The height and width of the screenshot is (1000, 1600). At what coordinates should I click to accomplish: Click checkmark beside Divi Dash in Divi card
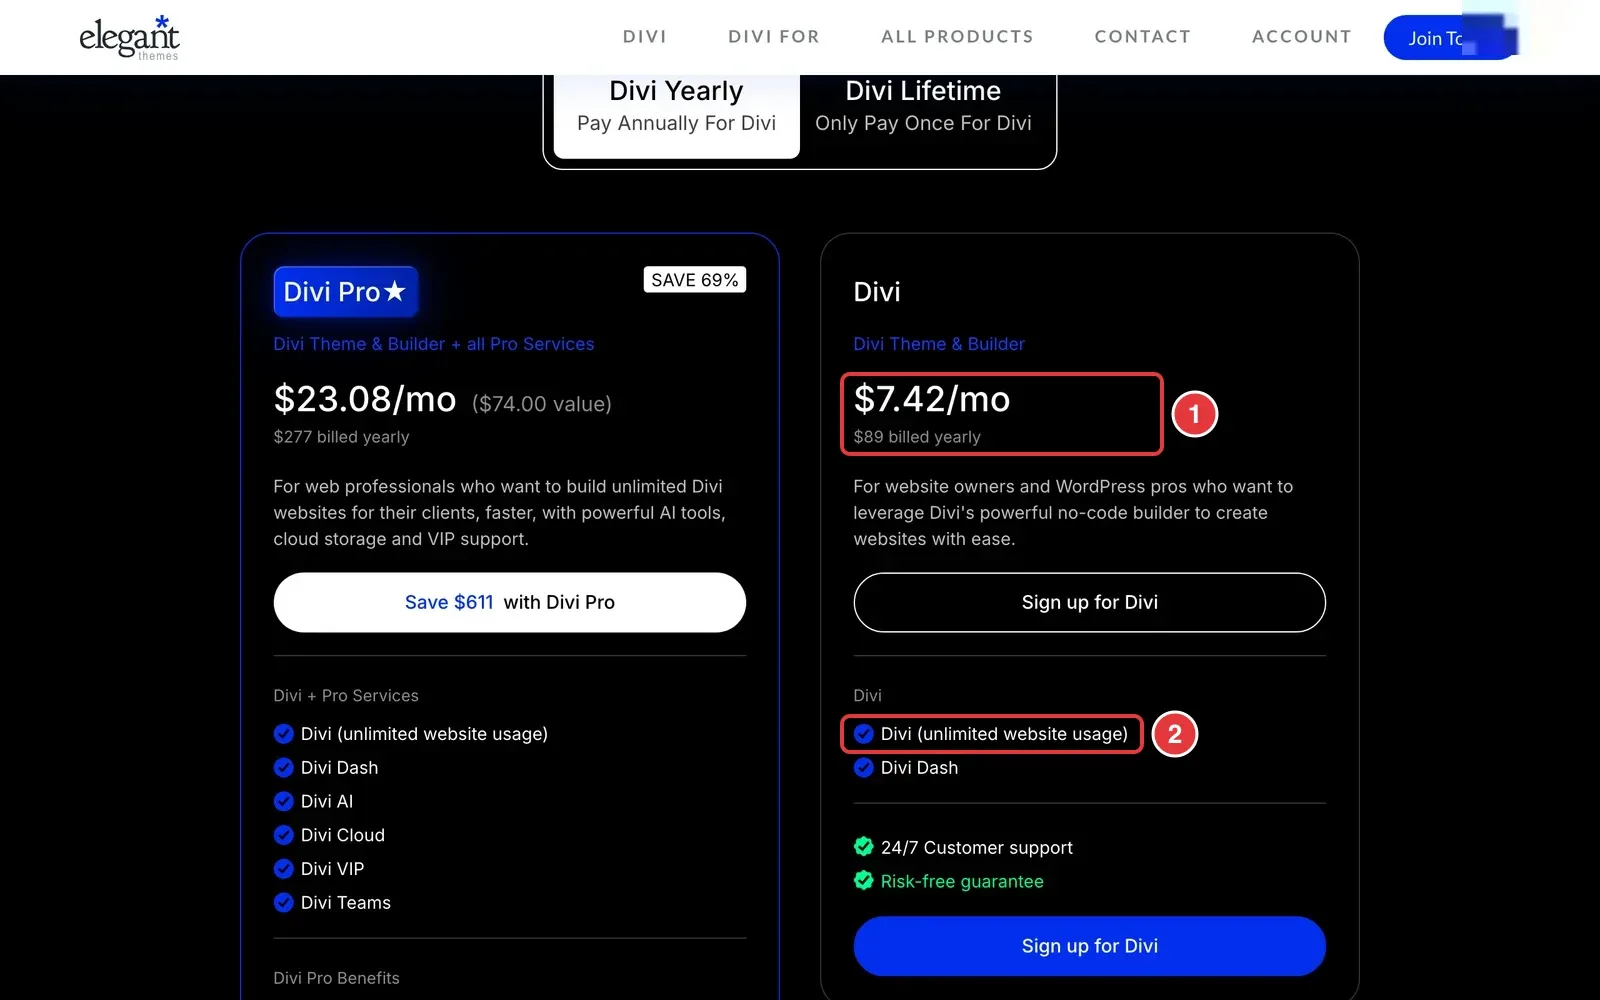pos(864,767)
